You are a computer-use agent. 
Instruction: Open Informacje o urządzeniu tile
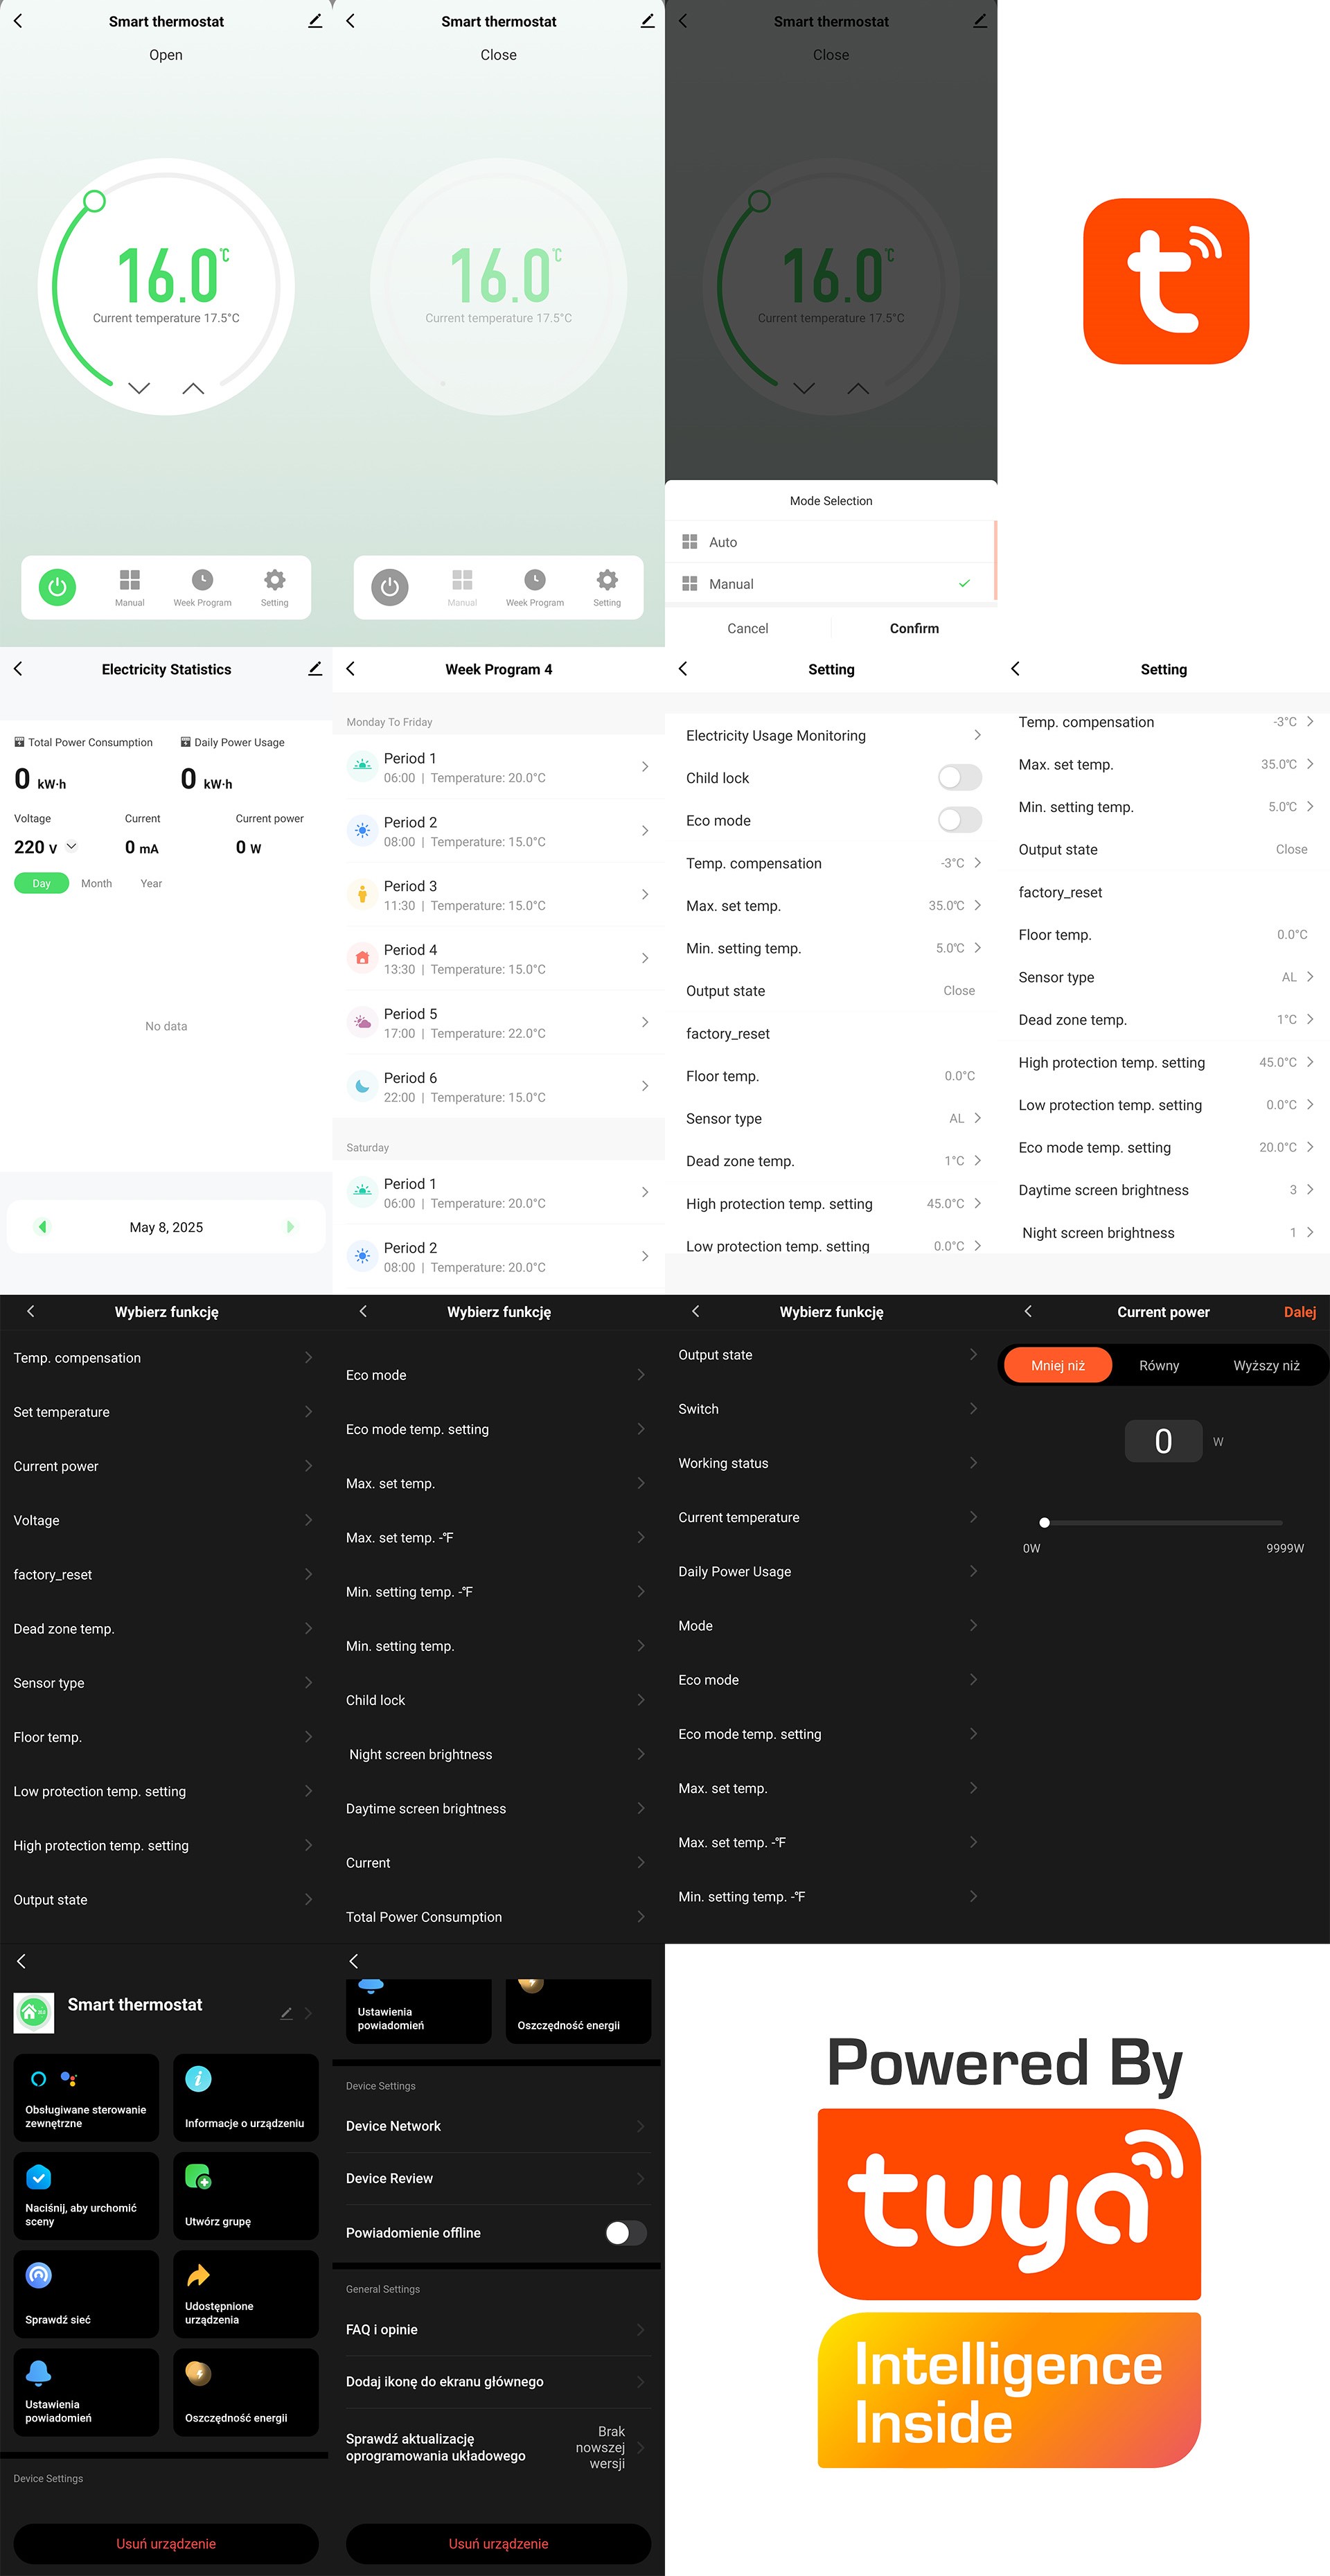tap(245, 2097)
